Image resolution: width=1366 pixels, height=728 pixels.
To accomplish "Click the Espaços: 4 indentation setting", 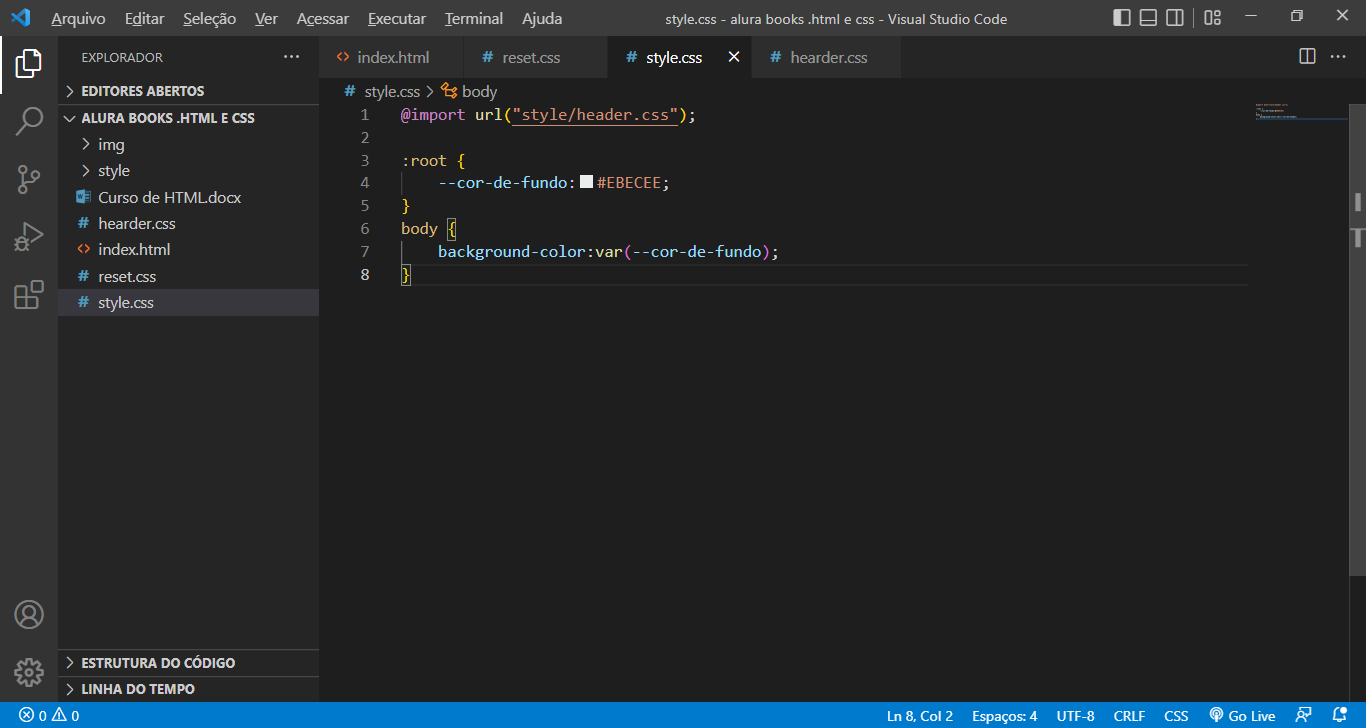I will (x=1004, y=716).
